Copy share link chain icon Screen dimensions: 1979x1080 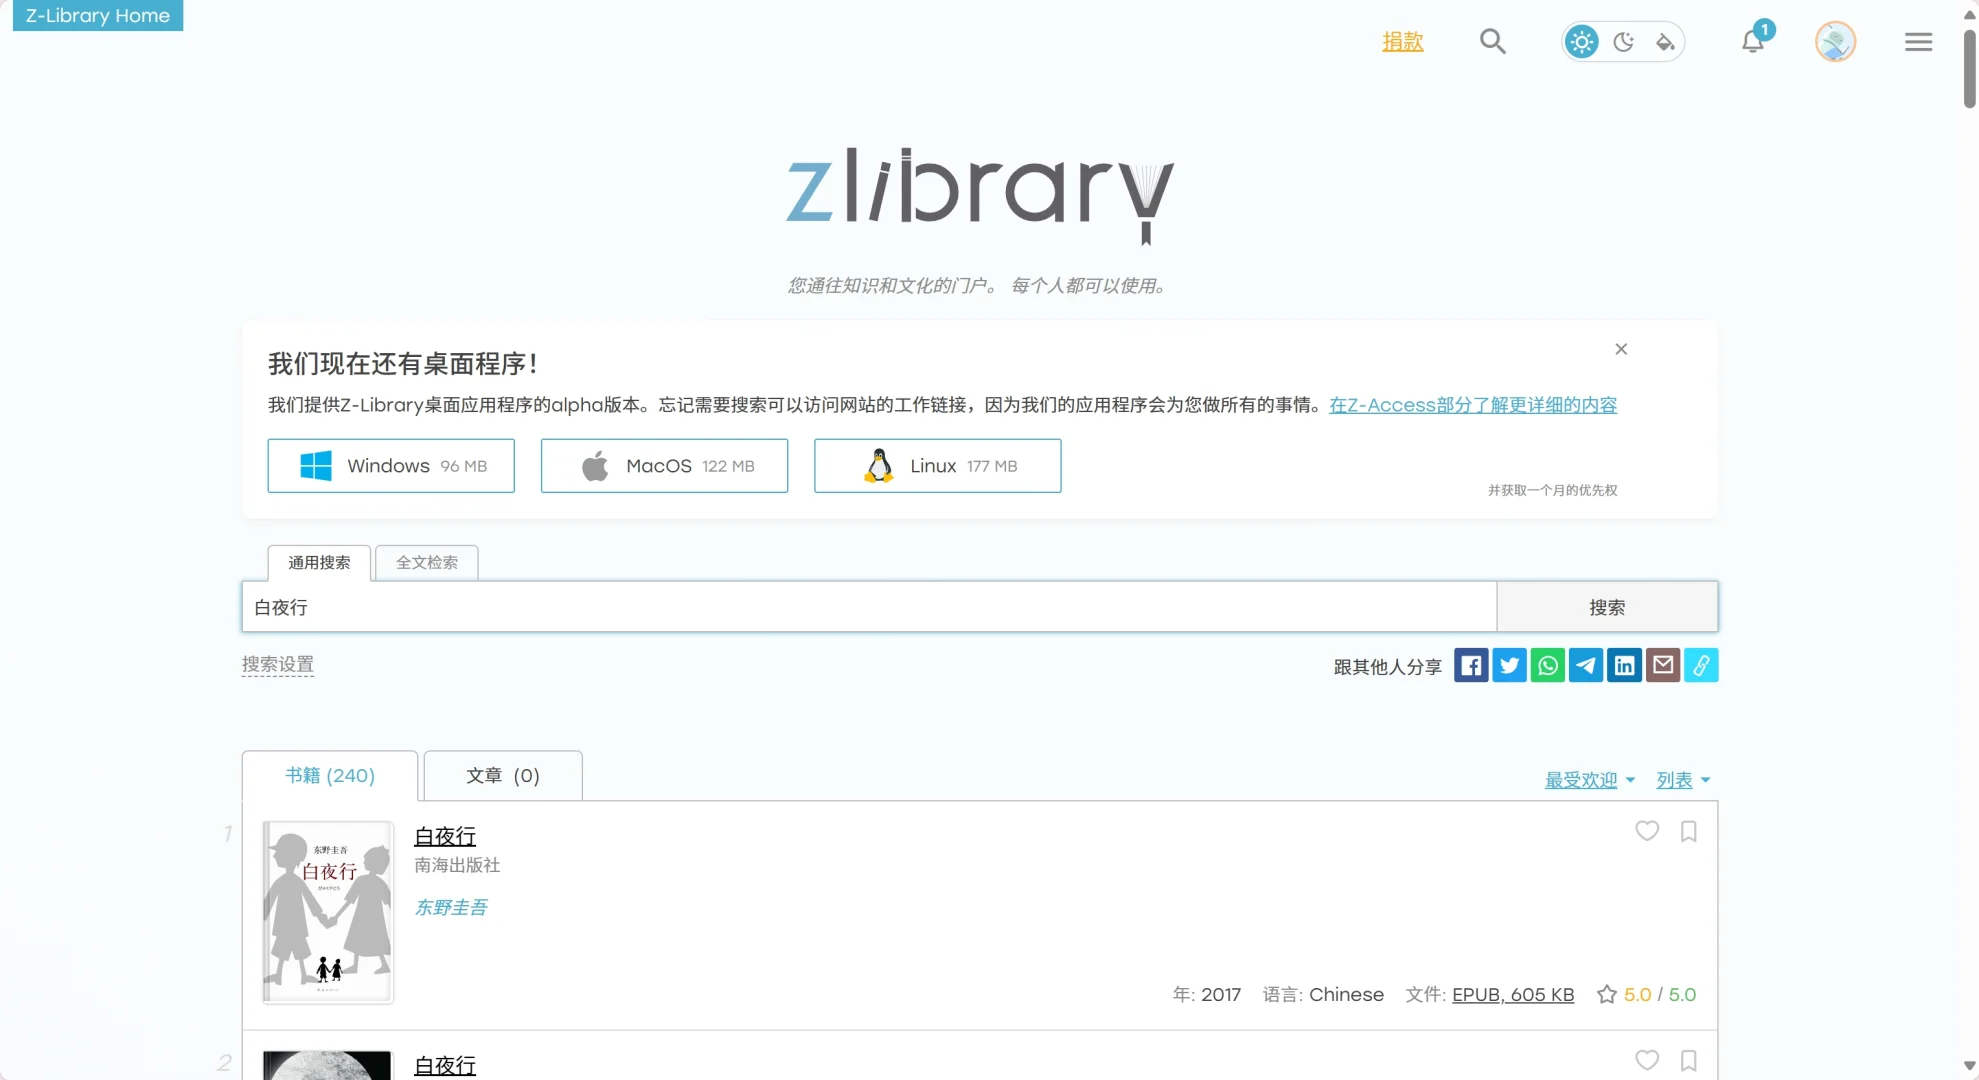(1701, 665)
